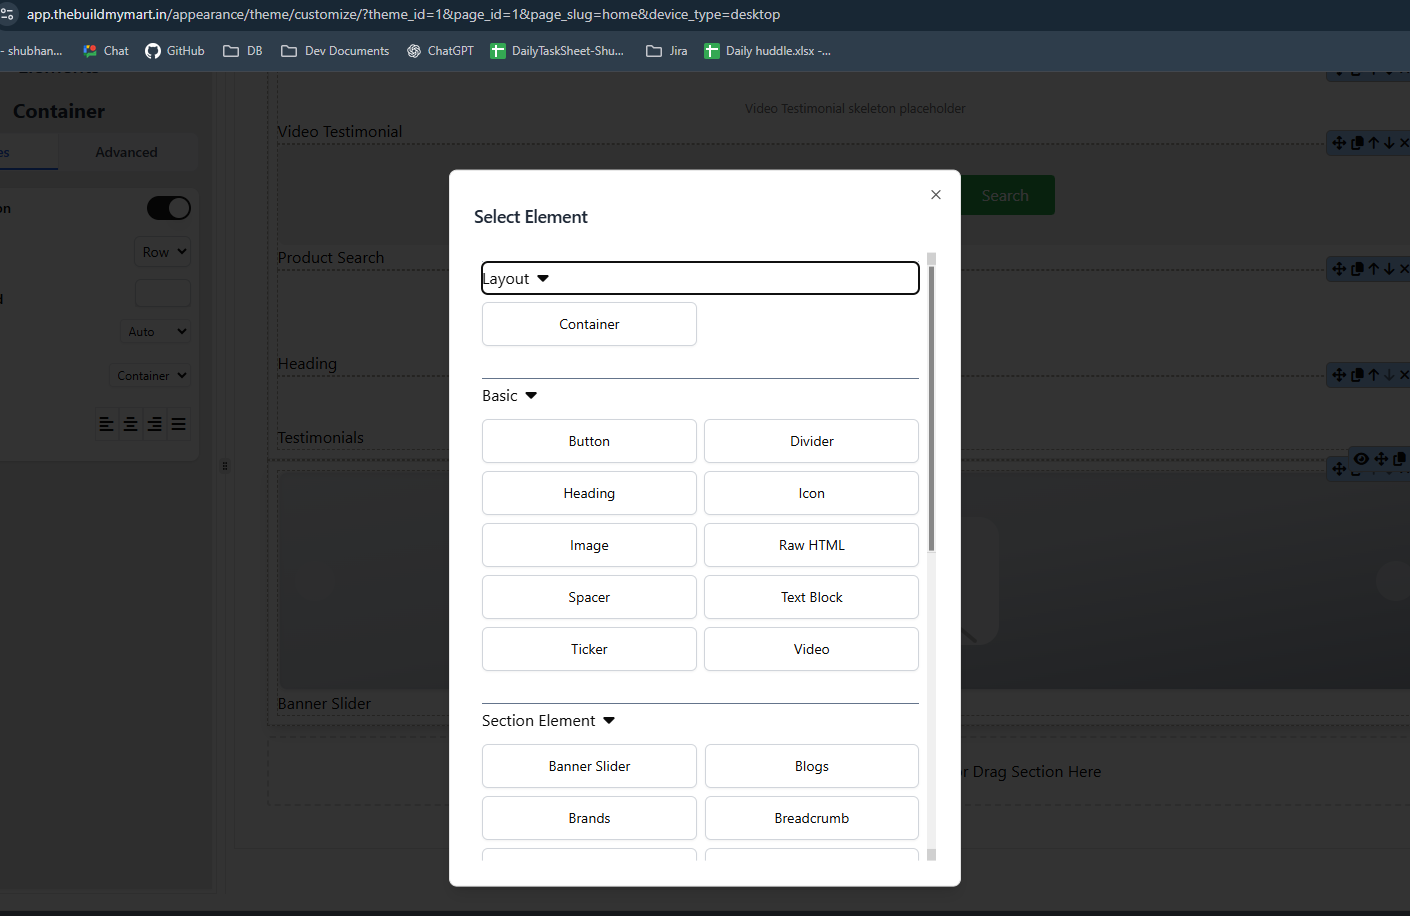The width and height of the screenshot is (1410, 916).
Task: Add the Brands section element
Action: point(589,818)
